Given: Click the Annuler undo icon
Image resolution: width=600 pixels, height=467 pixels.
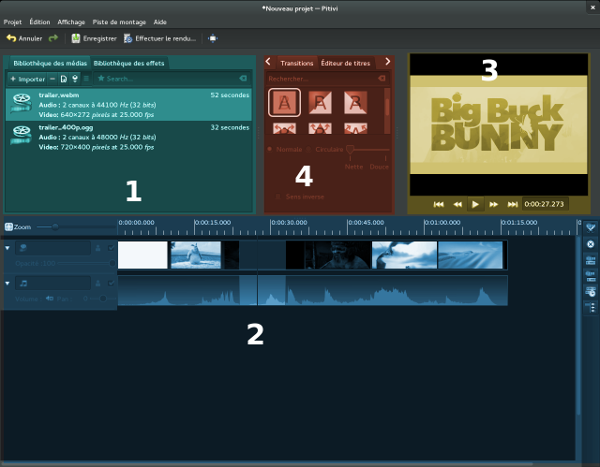Looking at the screenshot, I should 11,39.
